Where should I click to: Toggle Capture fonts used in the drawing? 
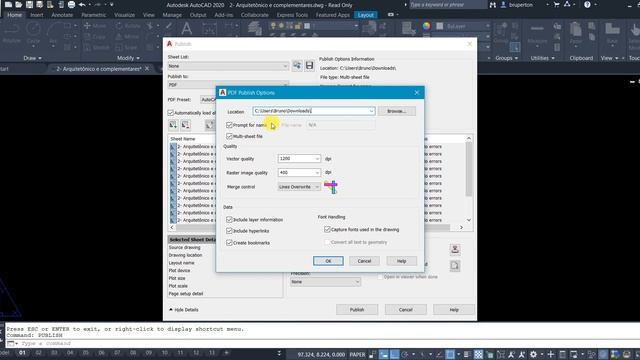click(x=327, y=229)
